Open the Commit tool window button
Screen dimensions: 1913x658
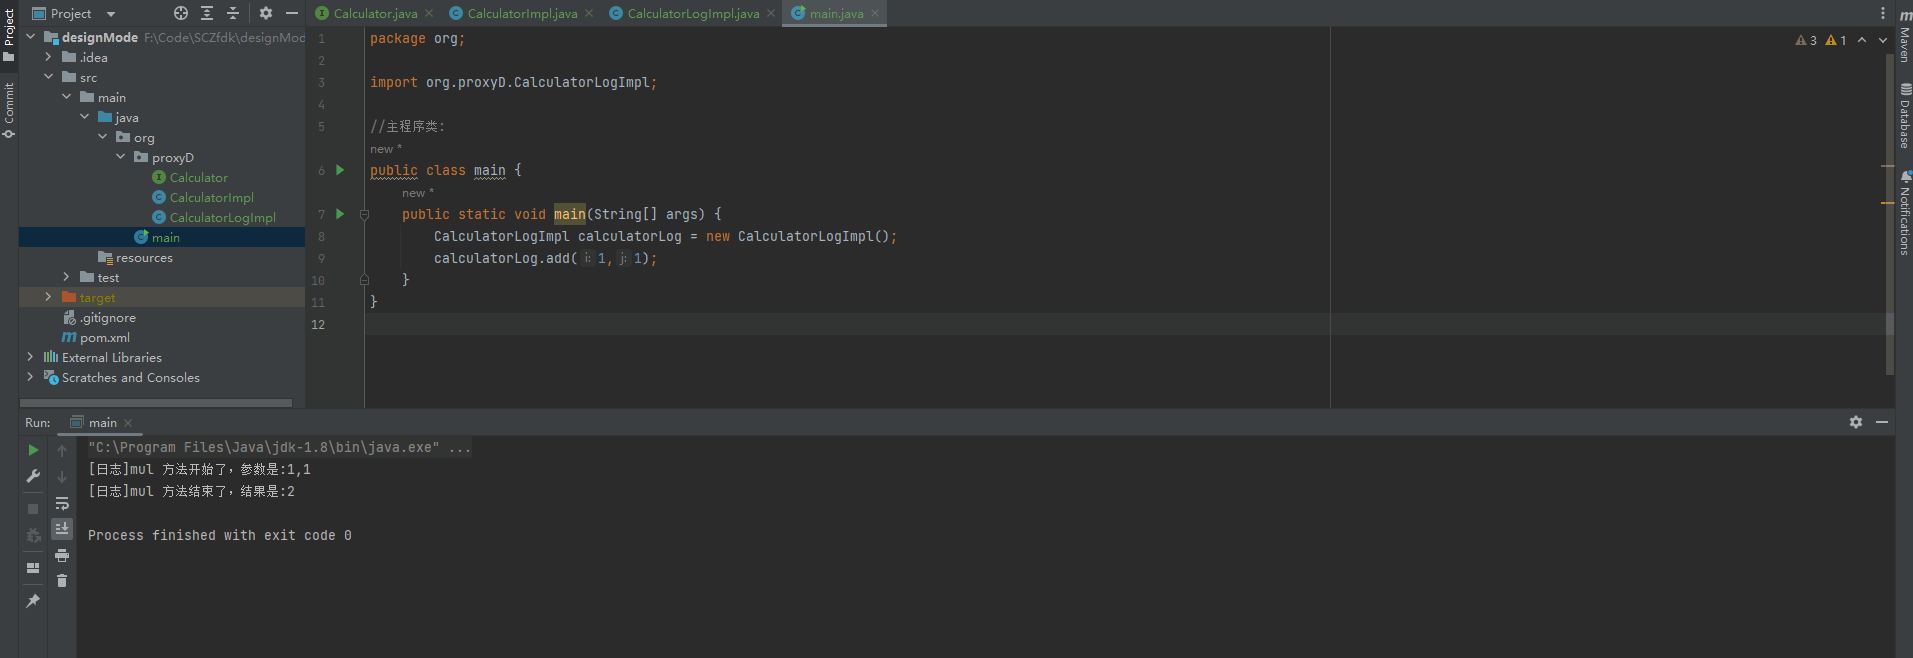point(9,108)
